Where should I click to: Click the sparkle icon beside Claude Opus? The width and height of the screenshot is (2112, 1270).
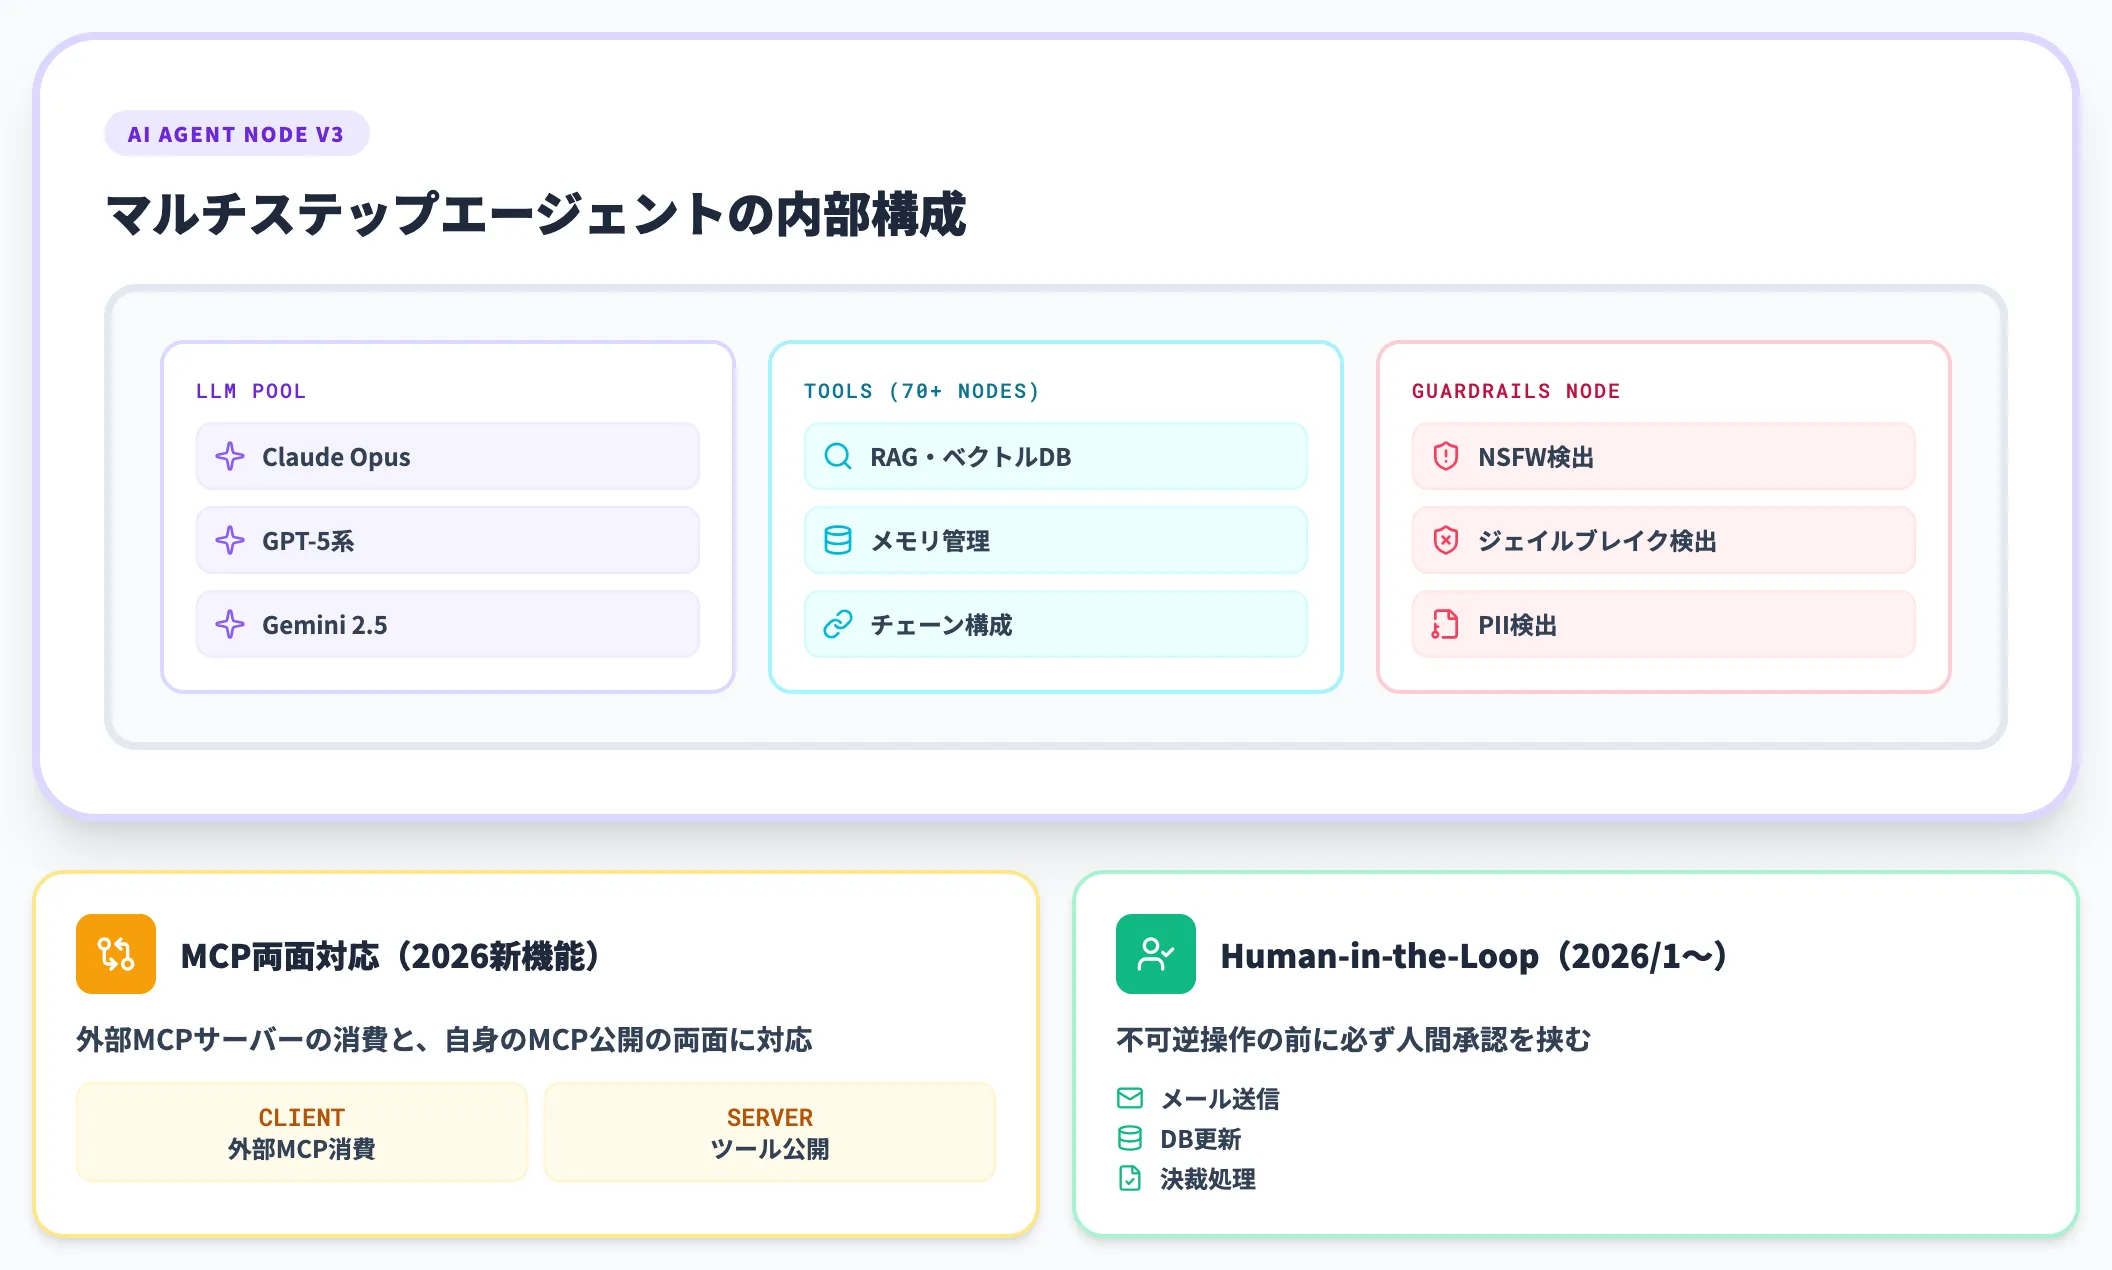pyautogui.click(x=230, y=457)
